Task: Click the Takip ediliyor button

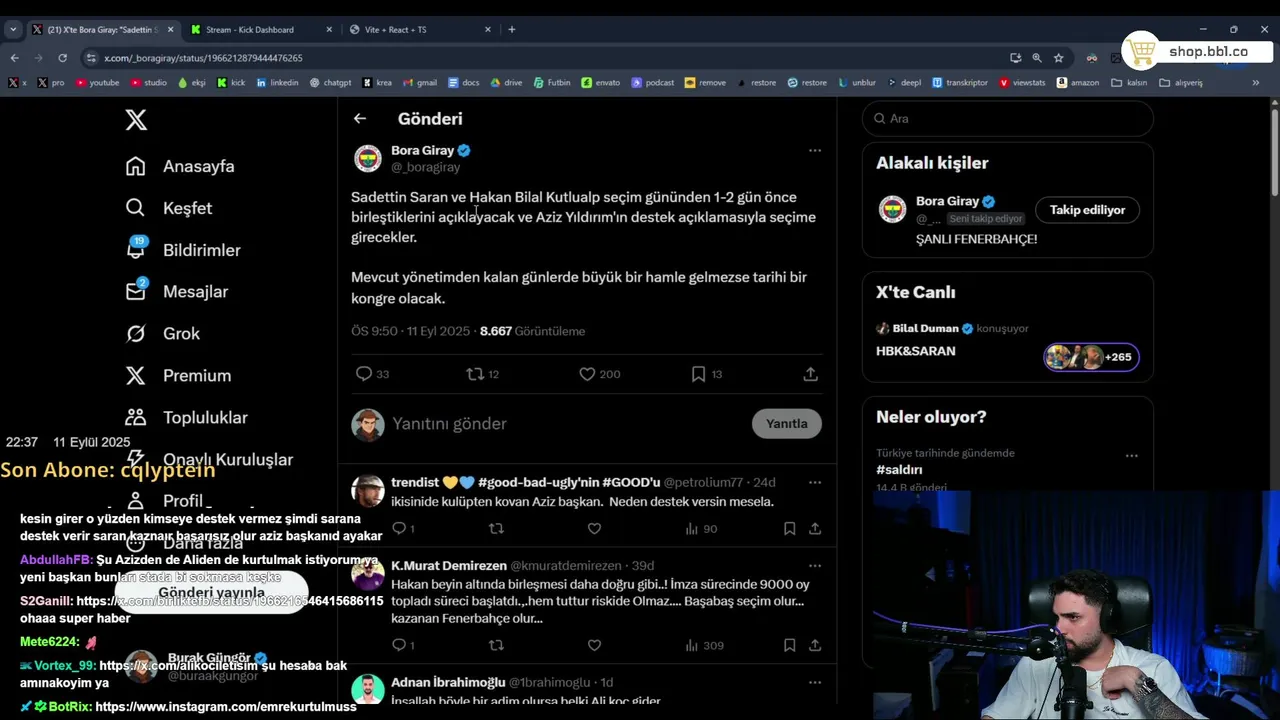Action: (x=1087, y=210)
